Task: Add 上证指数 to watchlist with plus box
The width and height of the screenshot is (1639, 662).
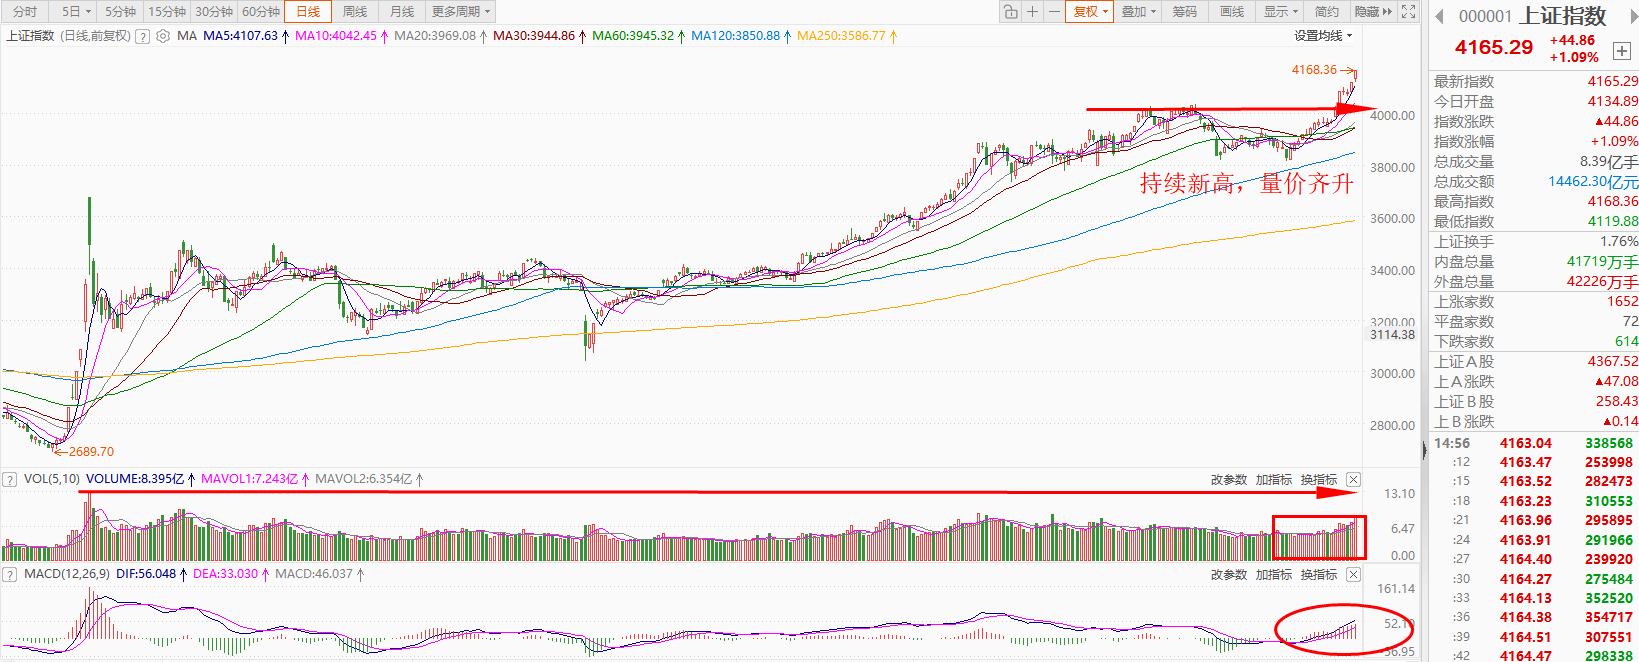Action: pos(1621,50)
